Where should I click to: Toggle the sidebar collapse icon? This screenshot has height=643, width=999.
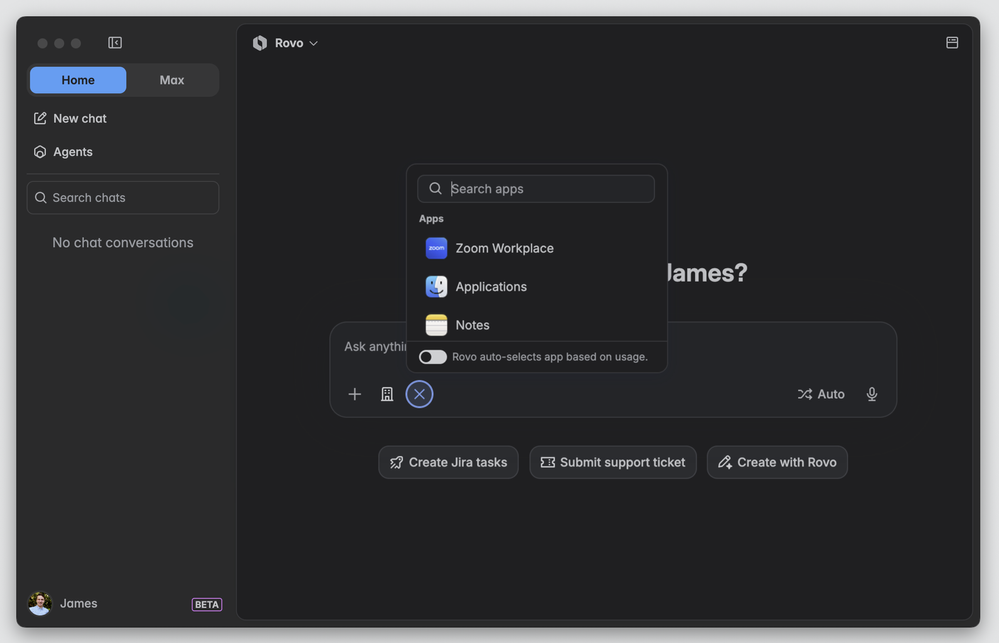click(x=115, y=43)
